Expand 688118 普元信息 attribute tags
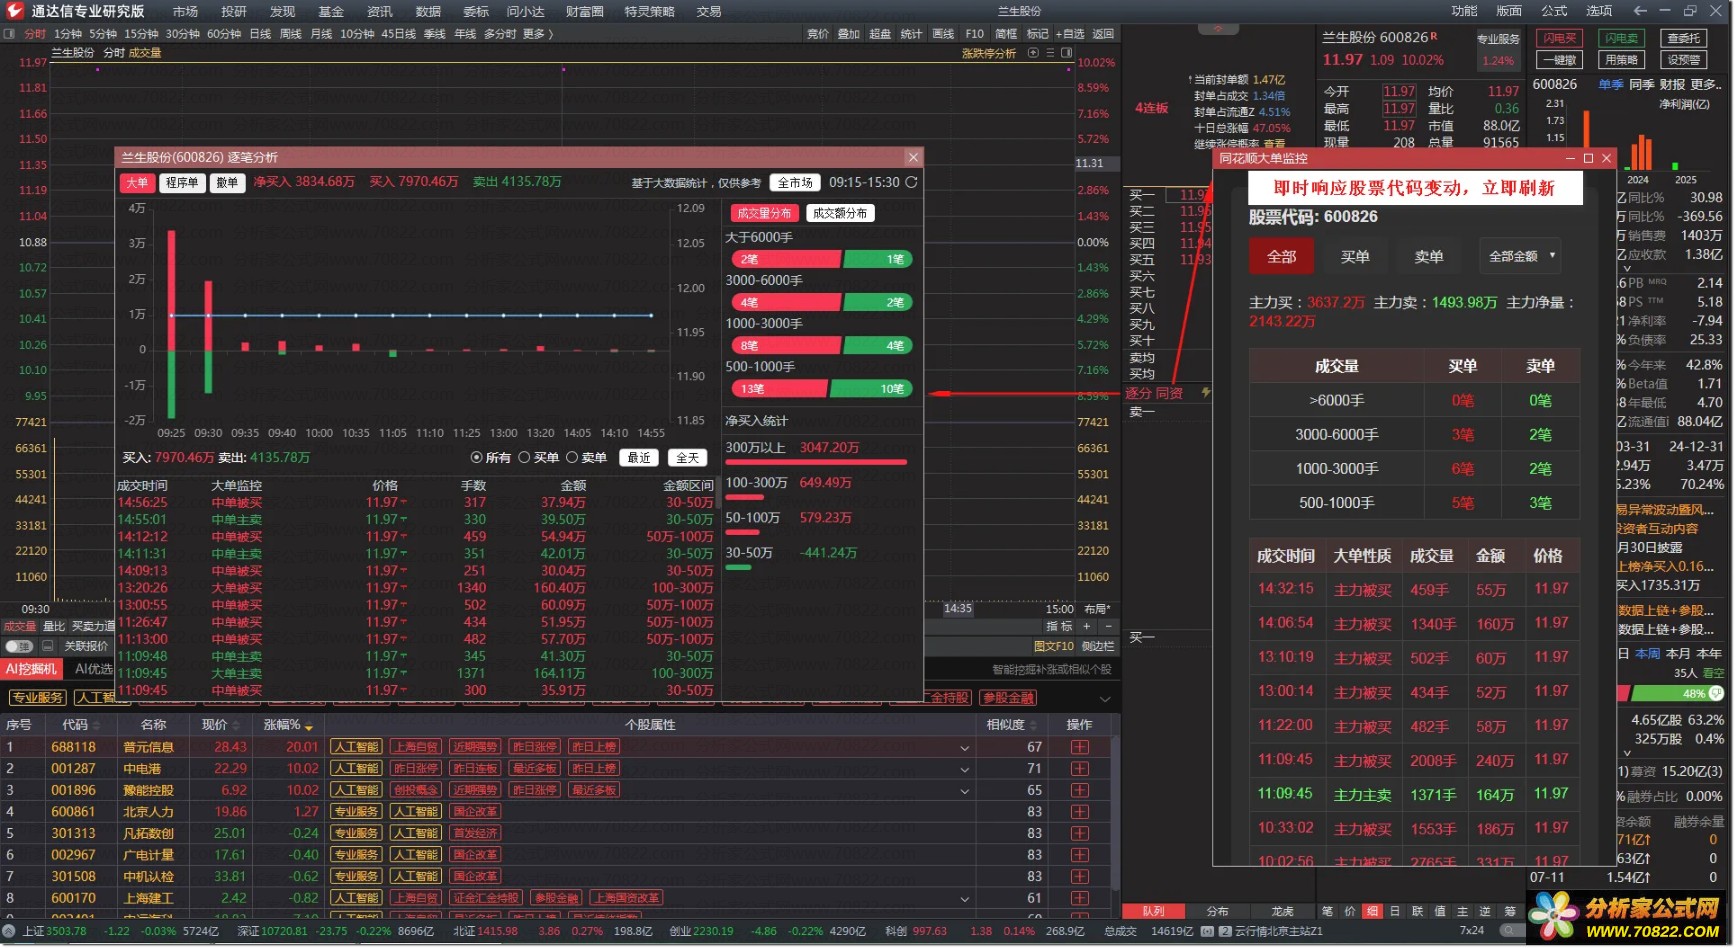The image size is (1736, 948). pyautogui.click(x=965, y=748)
